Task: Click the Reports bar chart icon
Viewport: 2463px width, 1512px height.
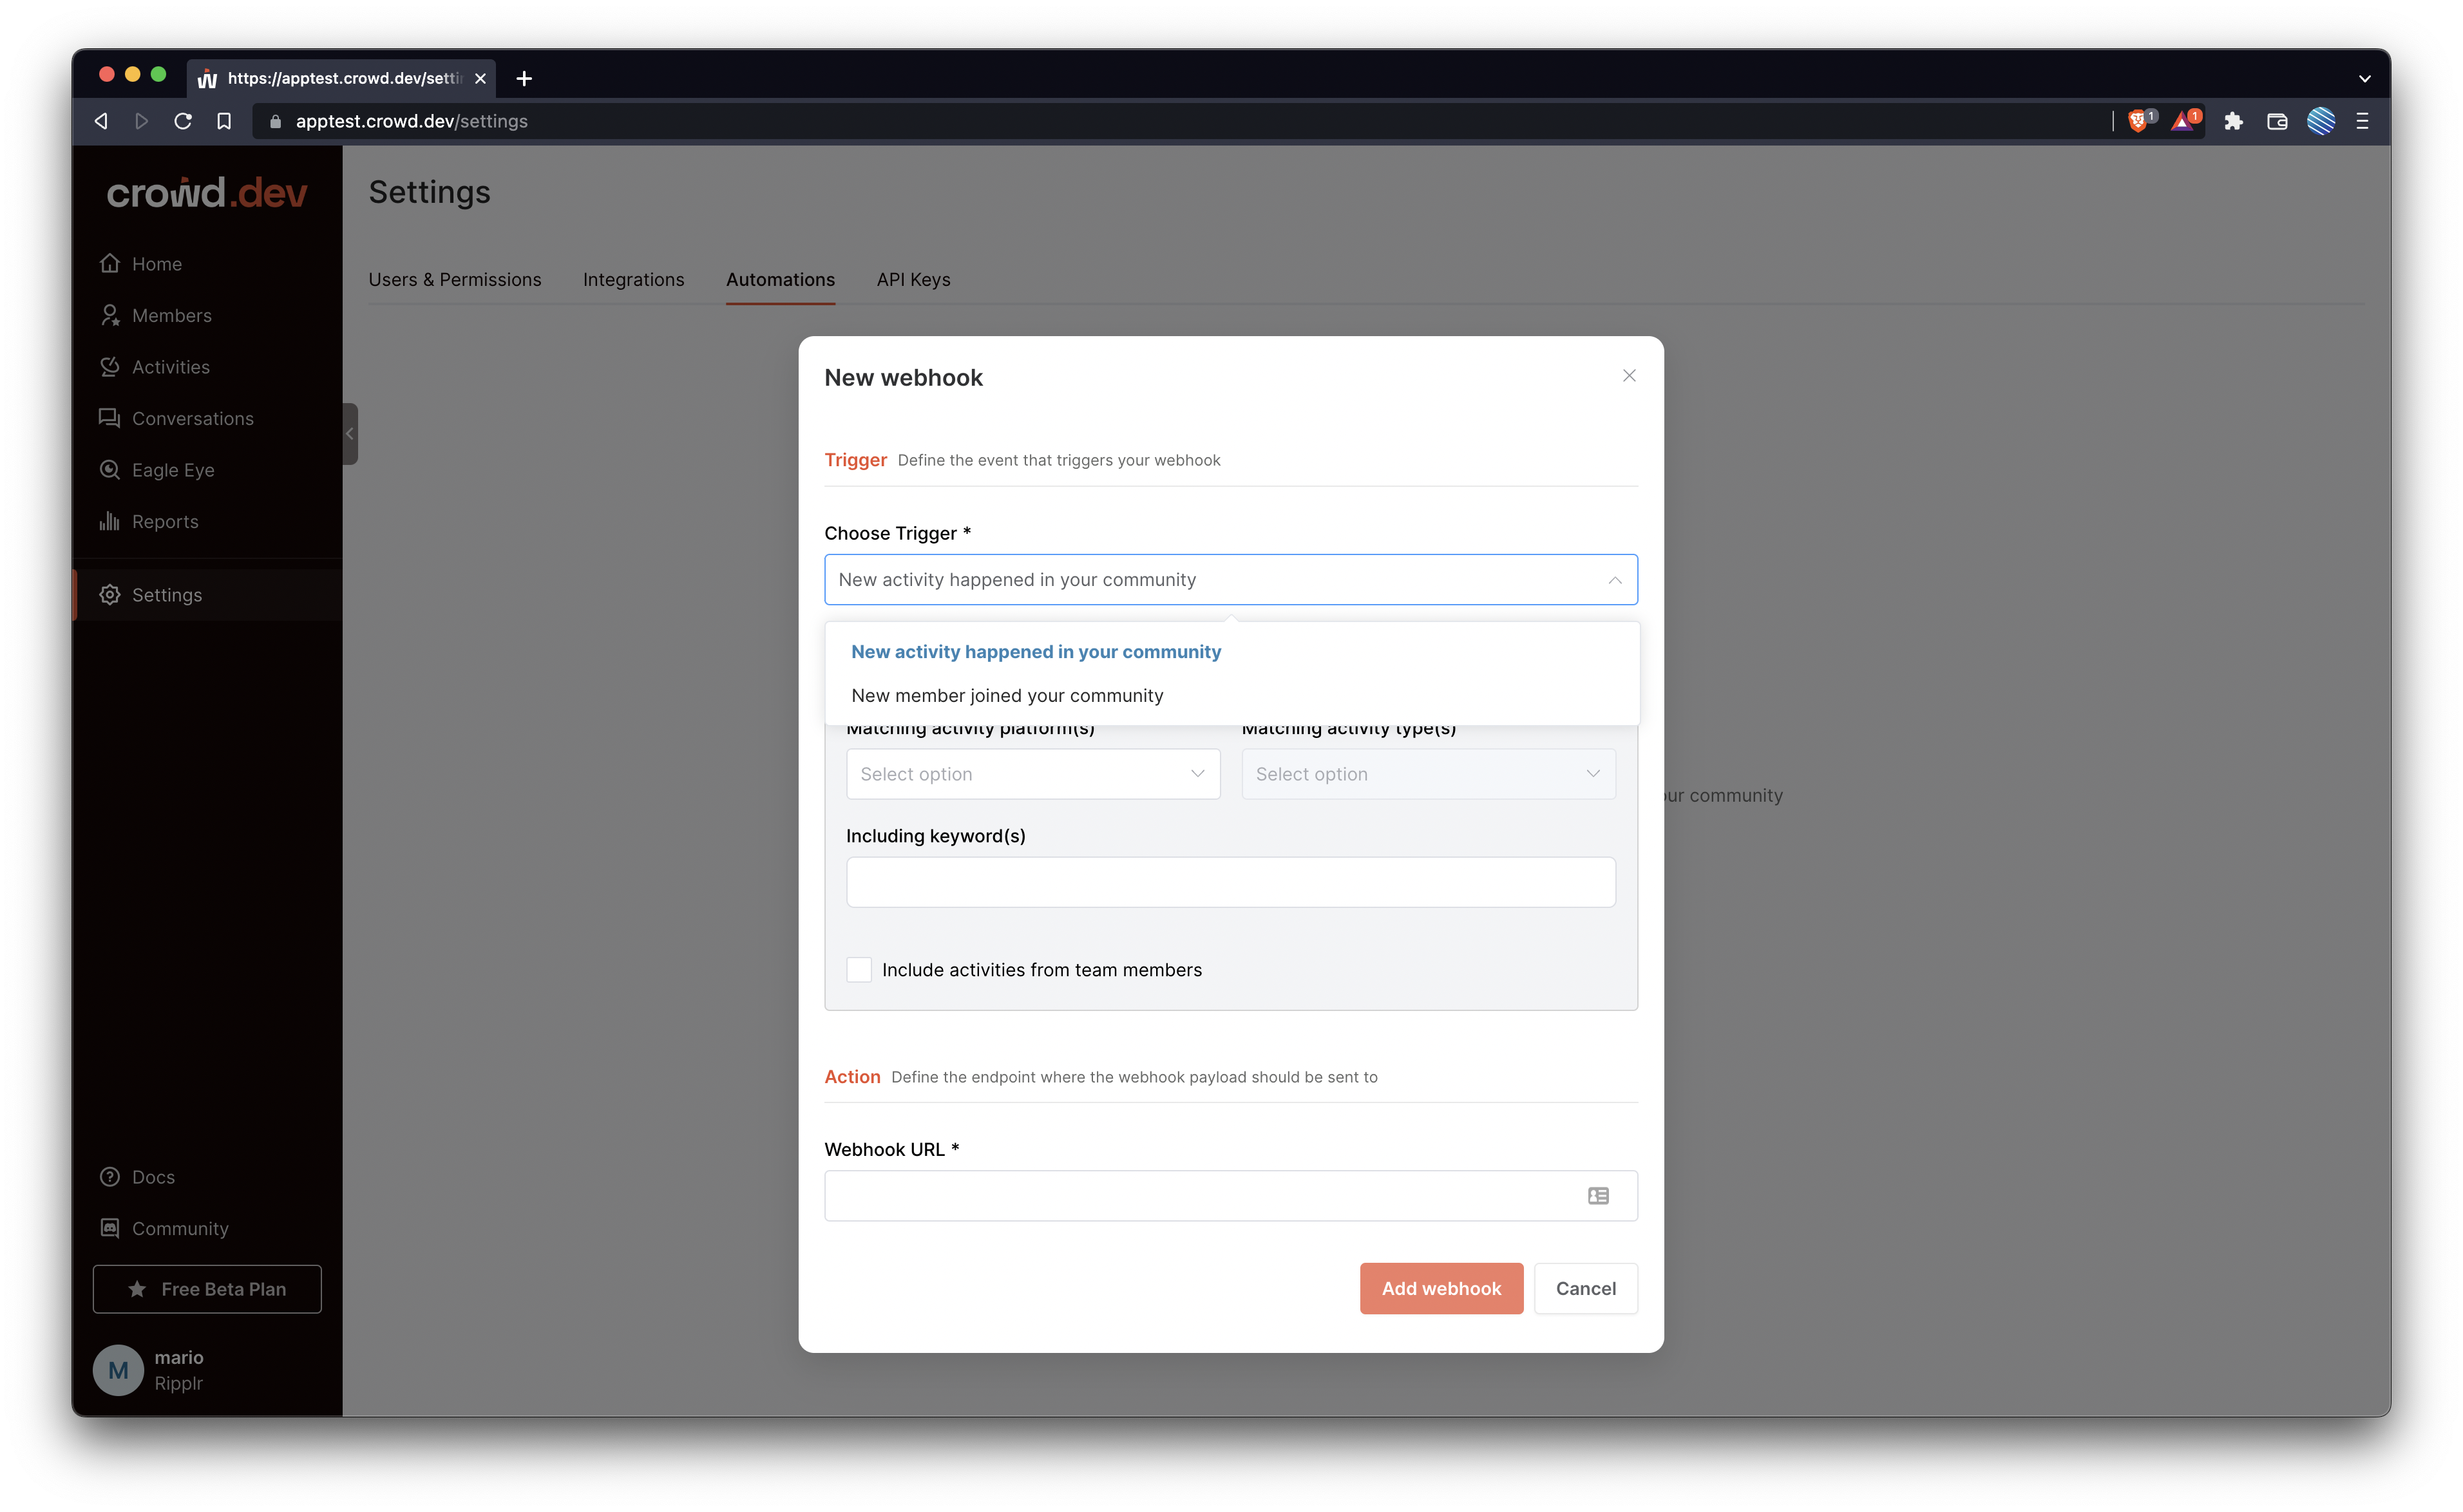Action: tap(110, 521)
